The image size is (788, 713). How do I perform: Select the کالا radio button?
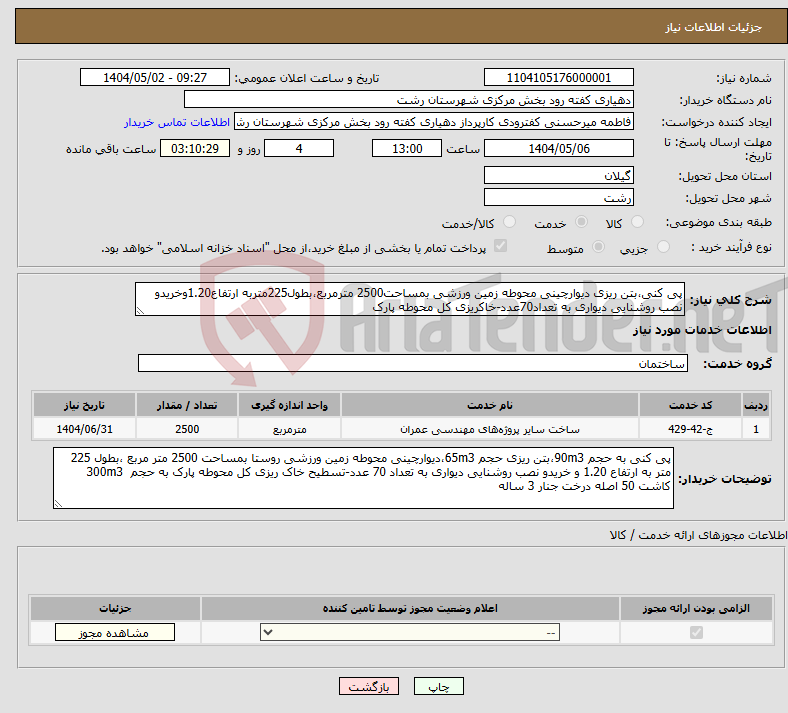[x=637, y=222]
